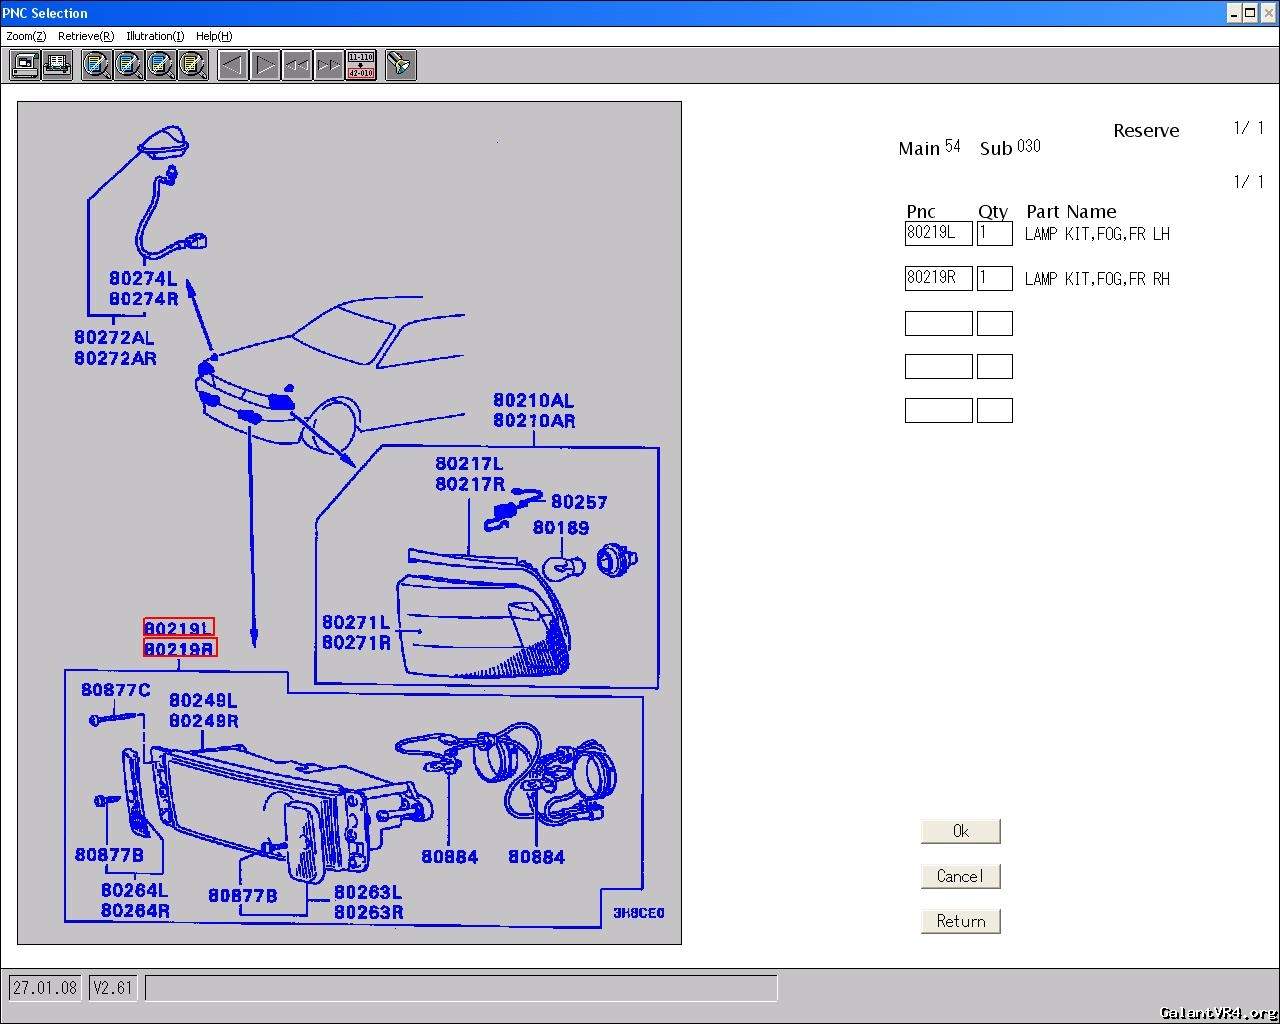Select part label 80210AL in diagram

(533, 400)
